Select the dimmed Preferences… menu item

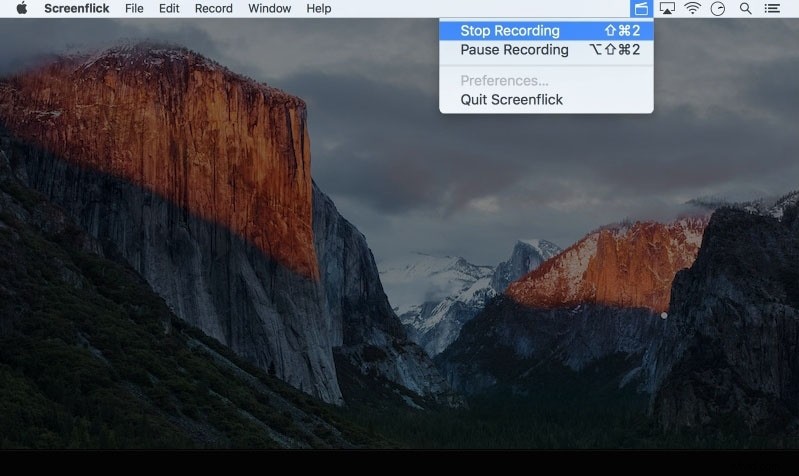coord(546,81)
